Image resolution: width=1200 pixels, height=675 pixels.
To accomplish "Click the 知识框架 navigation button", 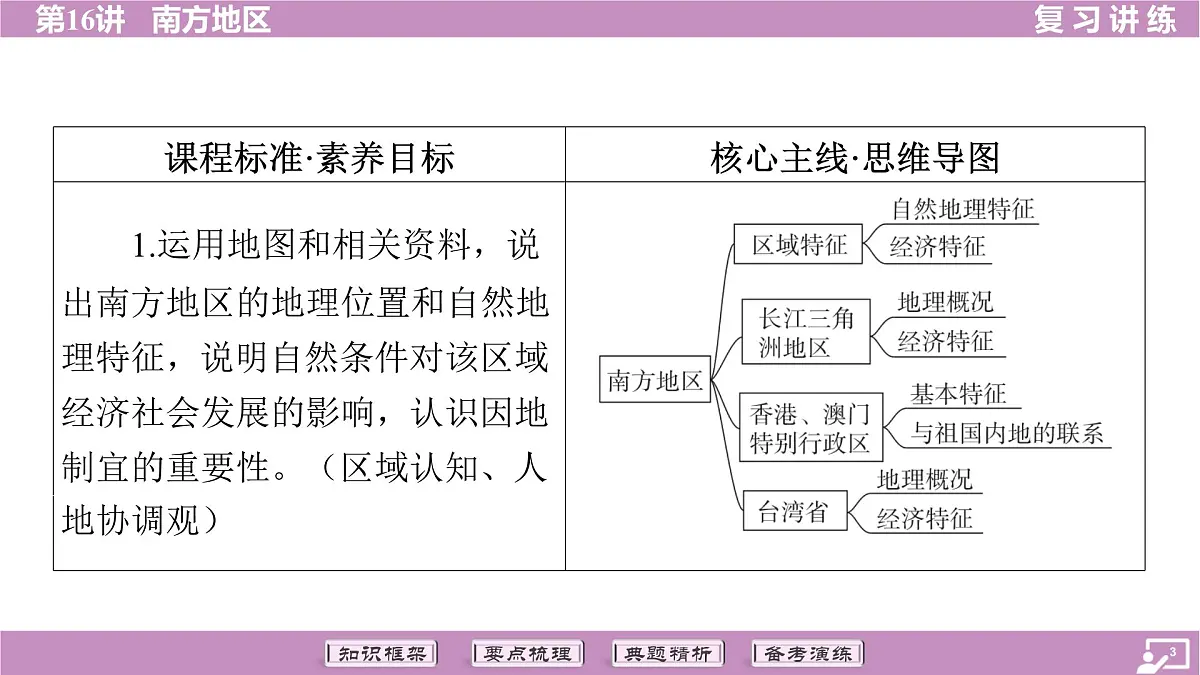I will pos(383,654).
